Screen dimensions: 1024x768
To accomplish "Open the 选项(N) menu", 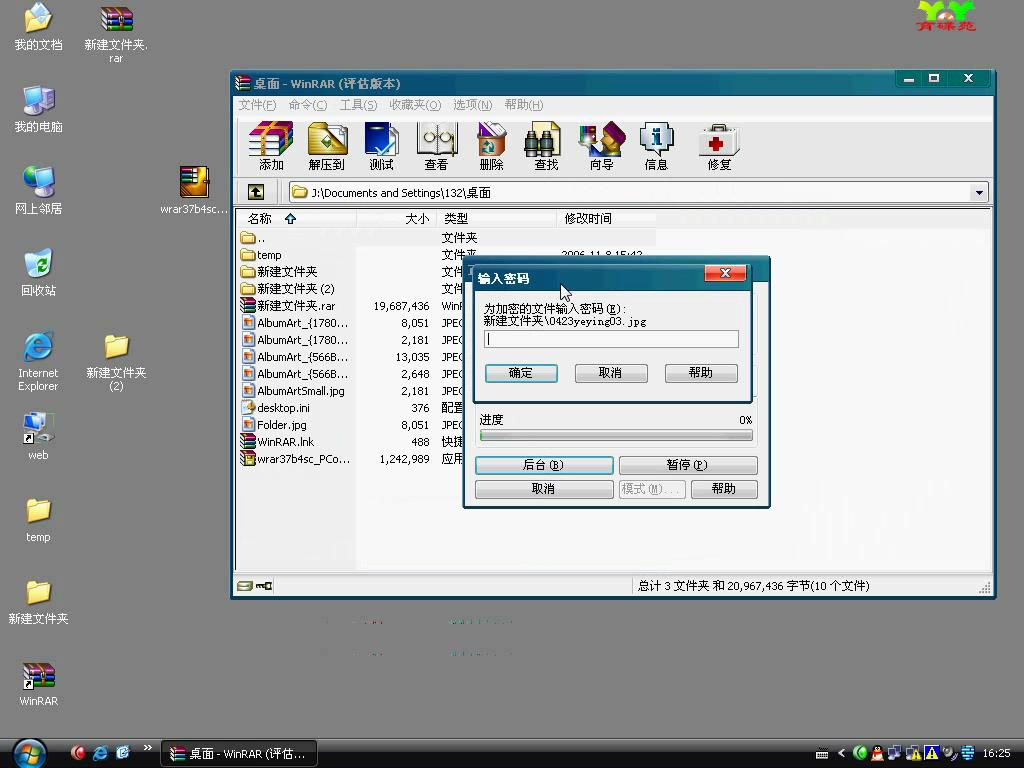I will 472,105.
